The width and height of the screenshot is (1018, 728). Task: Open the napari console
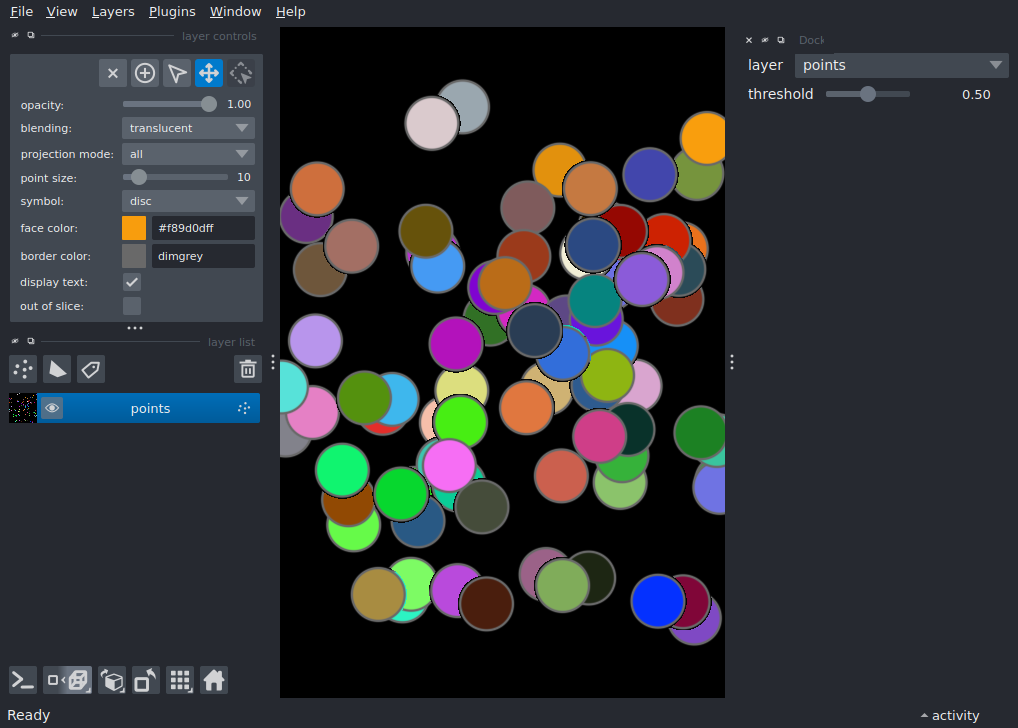23,681
